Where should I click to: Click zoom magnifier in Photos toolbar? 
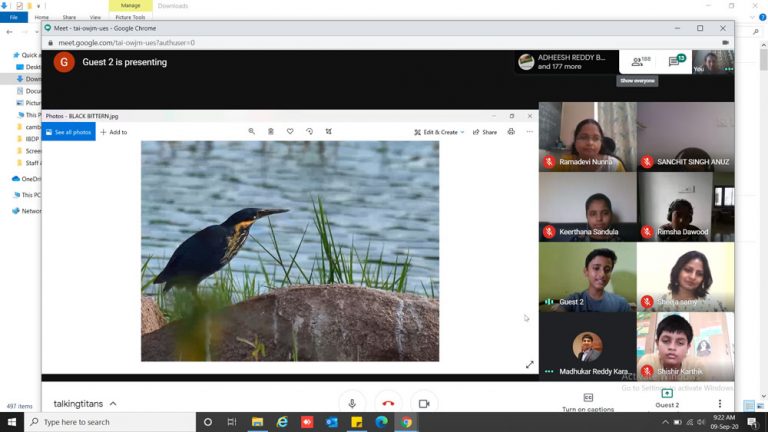[x=252, y=132]
